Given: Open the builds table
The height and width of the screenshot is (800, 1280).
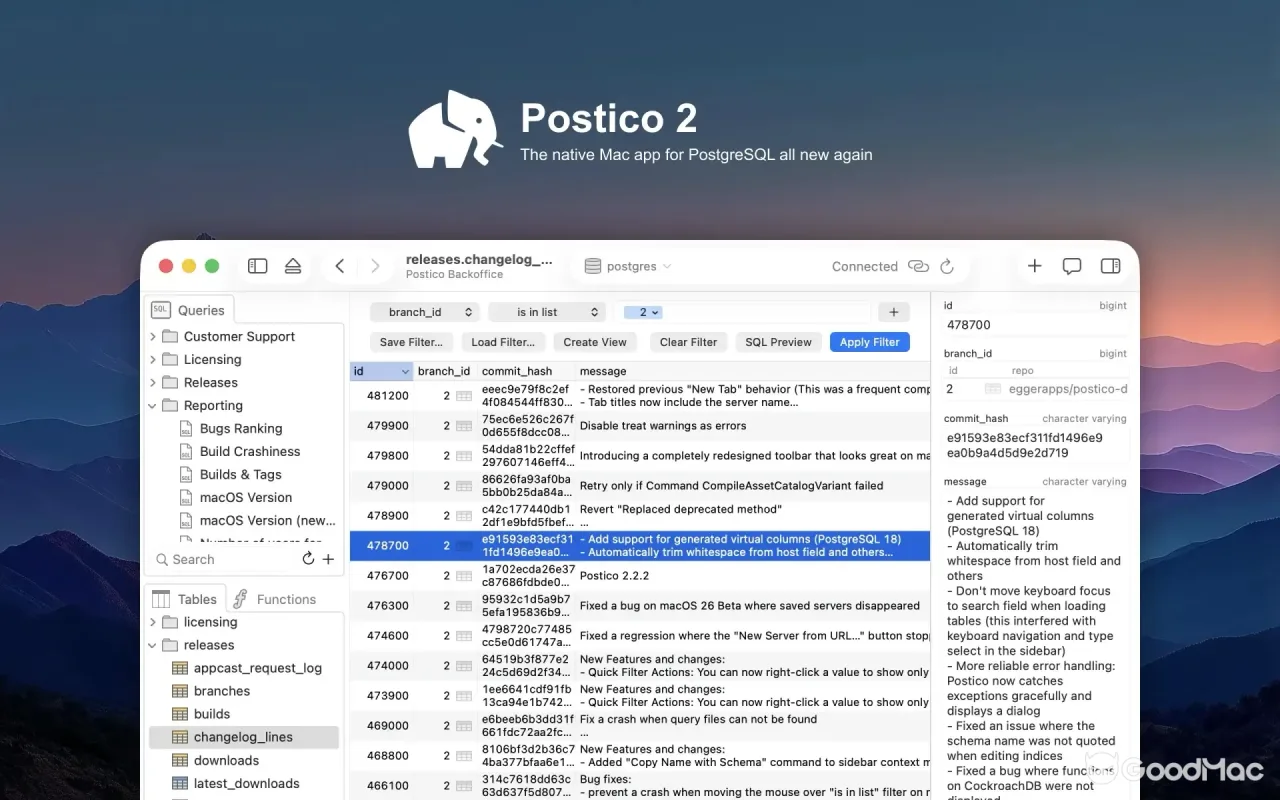Looking at the screenshot, I should [x=212, y=714].
